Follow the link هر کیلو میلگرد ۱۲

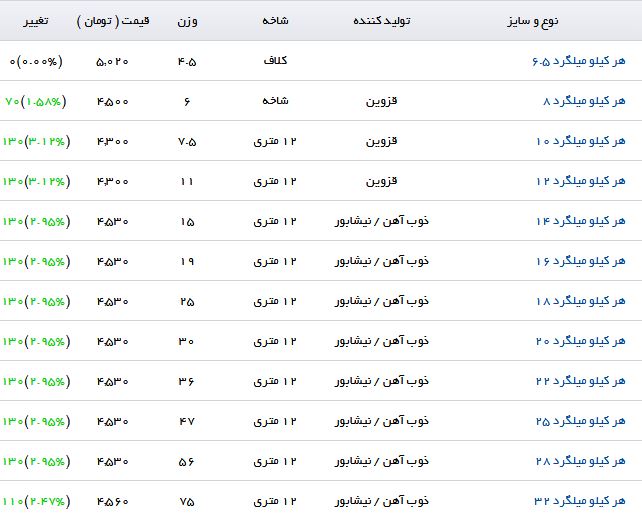[x=581, y=181]
